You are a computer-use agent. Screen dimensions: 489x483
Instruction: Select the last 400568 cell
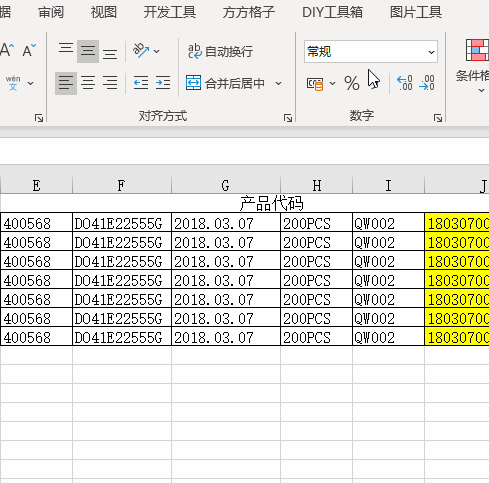click(x=36, y=336)
